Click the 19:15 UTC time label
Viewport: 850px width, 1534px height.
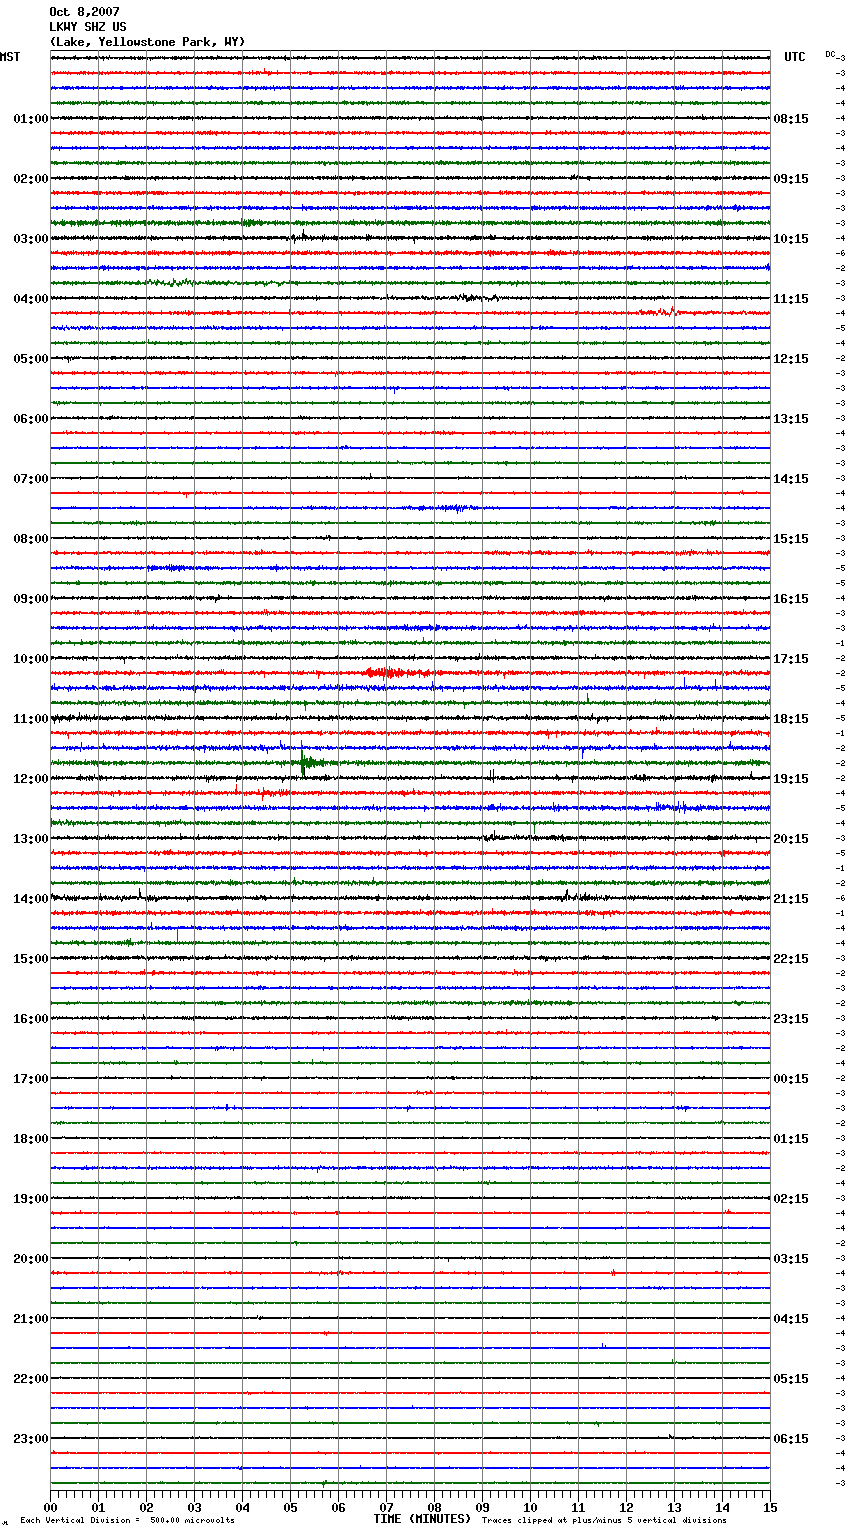coord(791,779)
